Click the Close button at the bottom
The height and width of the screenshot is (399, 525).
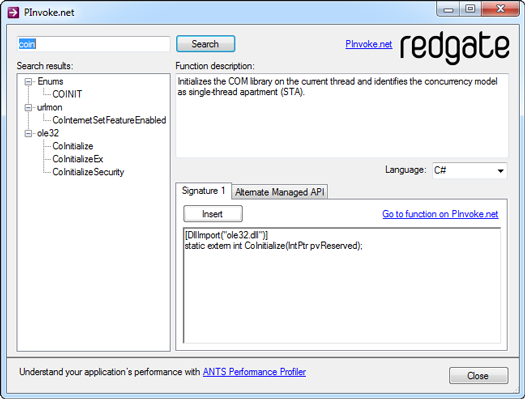[478, 376]
